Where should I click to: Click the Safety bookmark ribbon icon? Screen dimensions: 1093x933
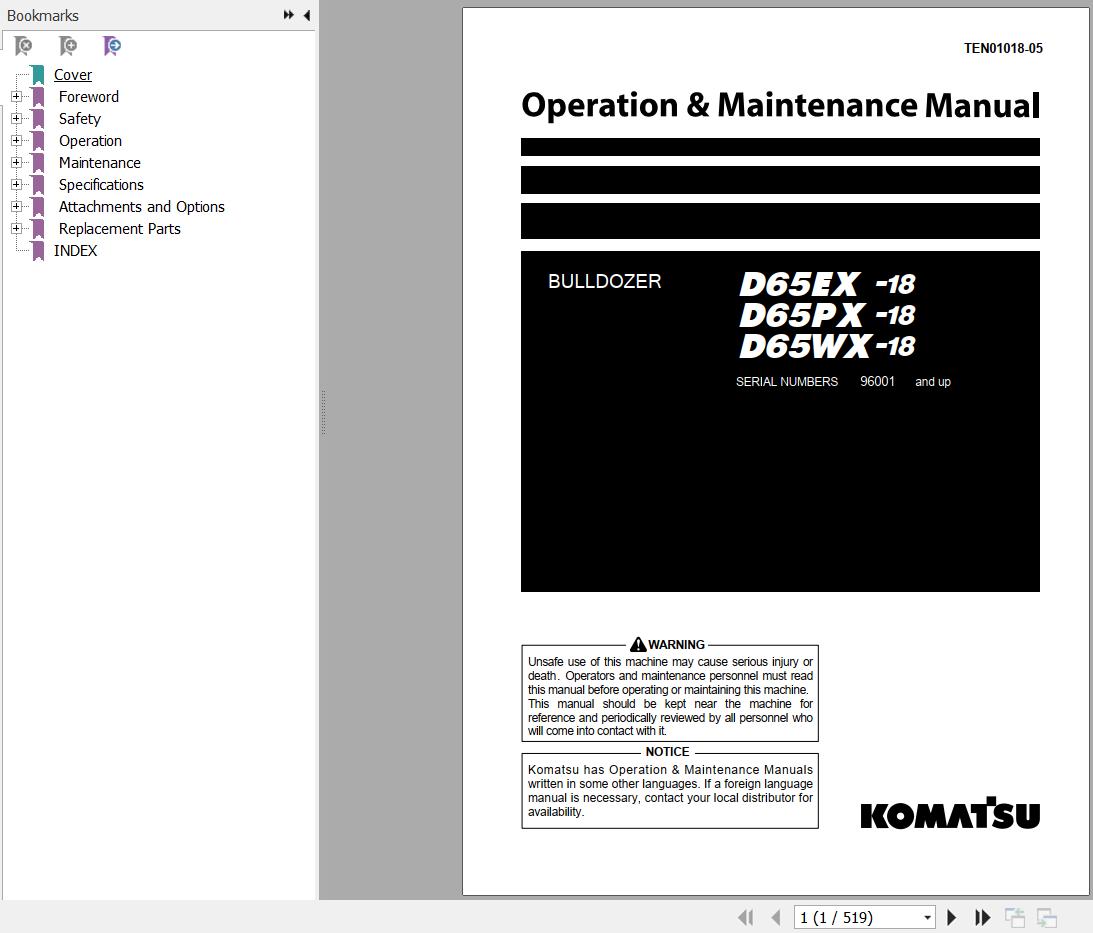pyautogui.click(x=38, y=119)
